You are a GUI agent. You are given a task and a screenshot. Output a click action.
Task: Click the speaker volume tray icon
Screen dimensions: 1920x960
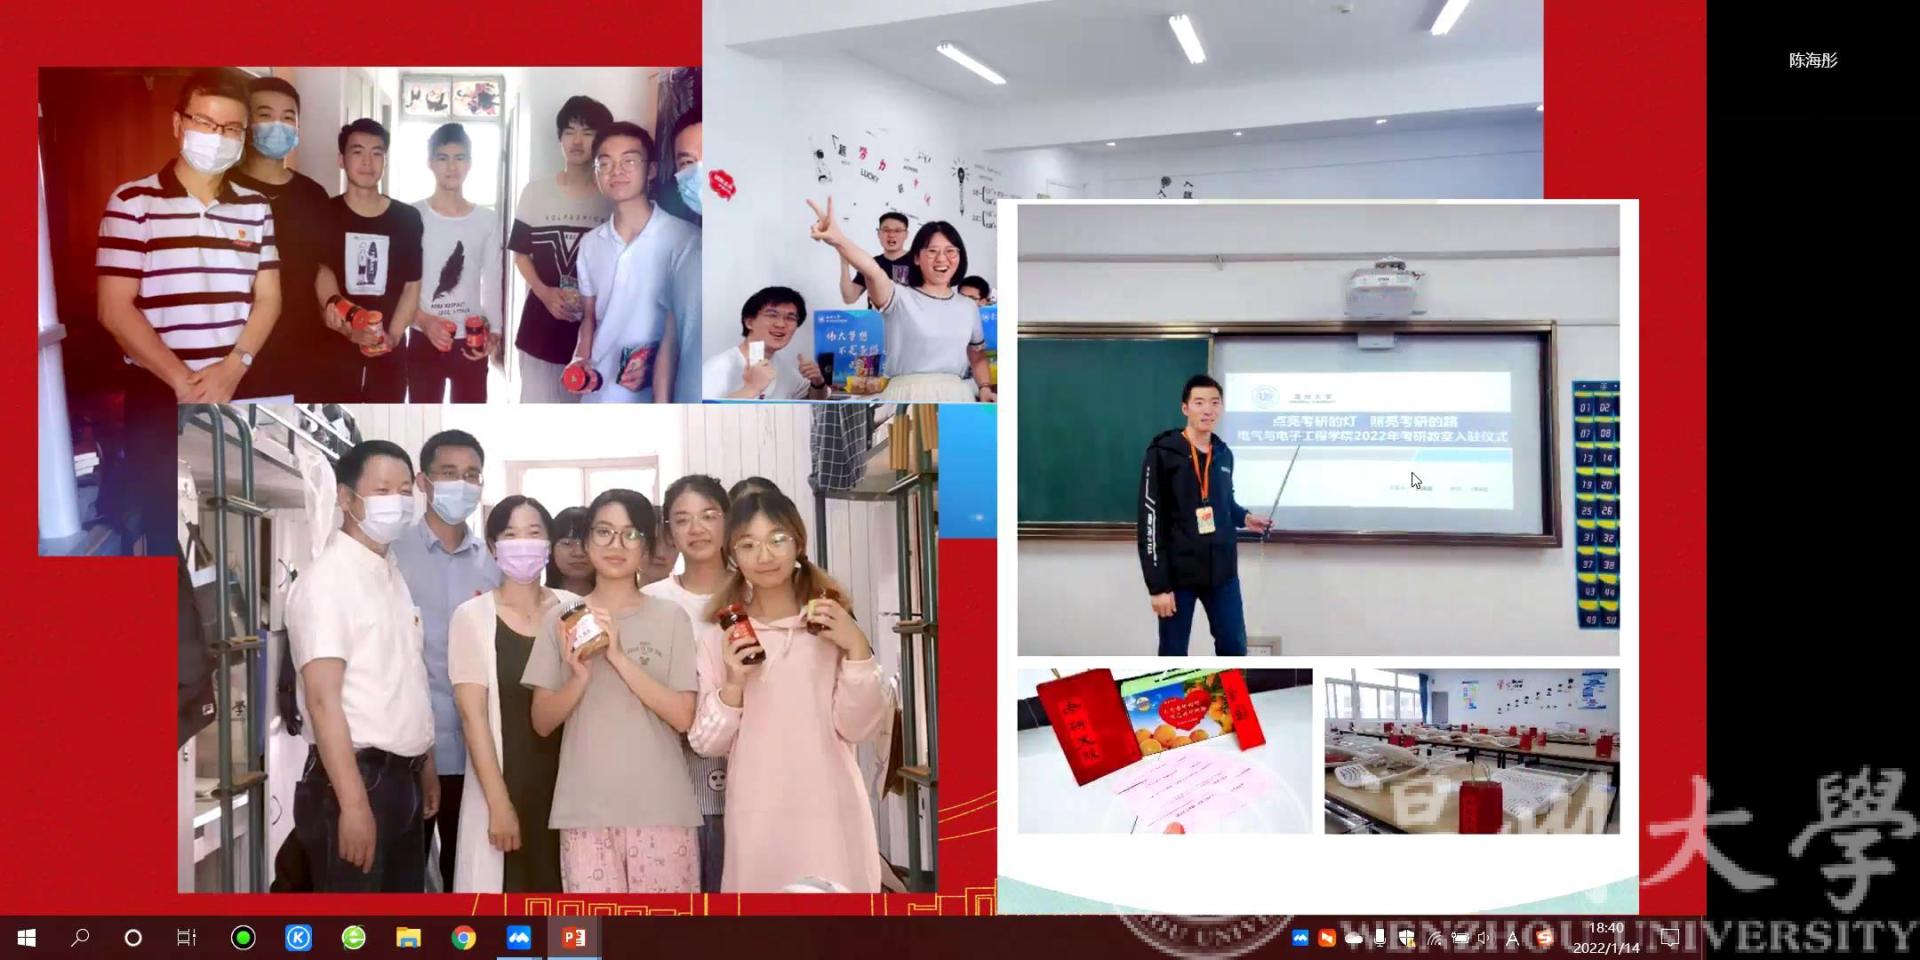pyautogui.click(x=1485, y=938)
